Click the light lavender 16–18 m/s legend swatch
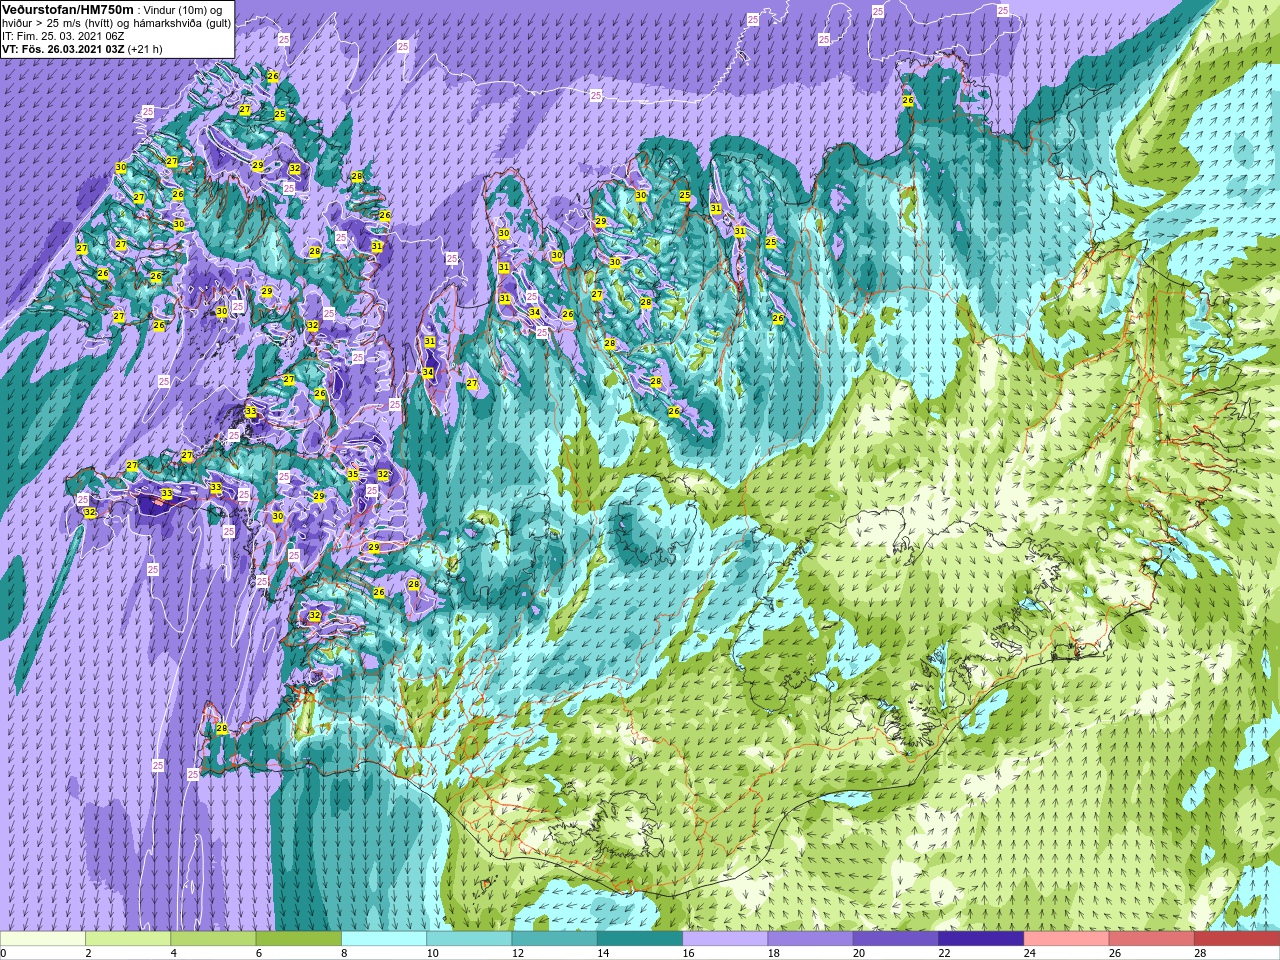The width and height of the screenshot is (1280, 960). click(x=725, y=939)
